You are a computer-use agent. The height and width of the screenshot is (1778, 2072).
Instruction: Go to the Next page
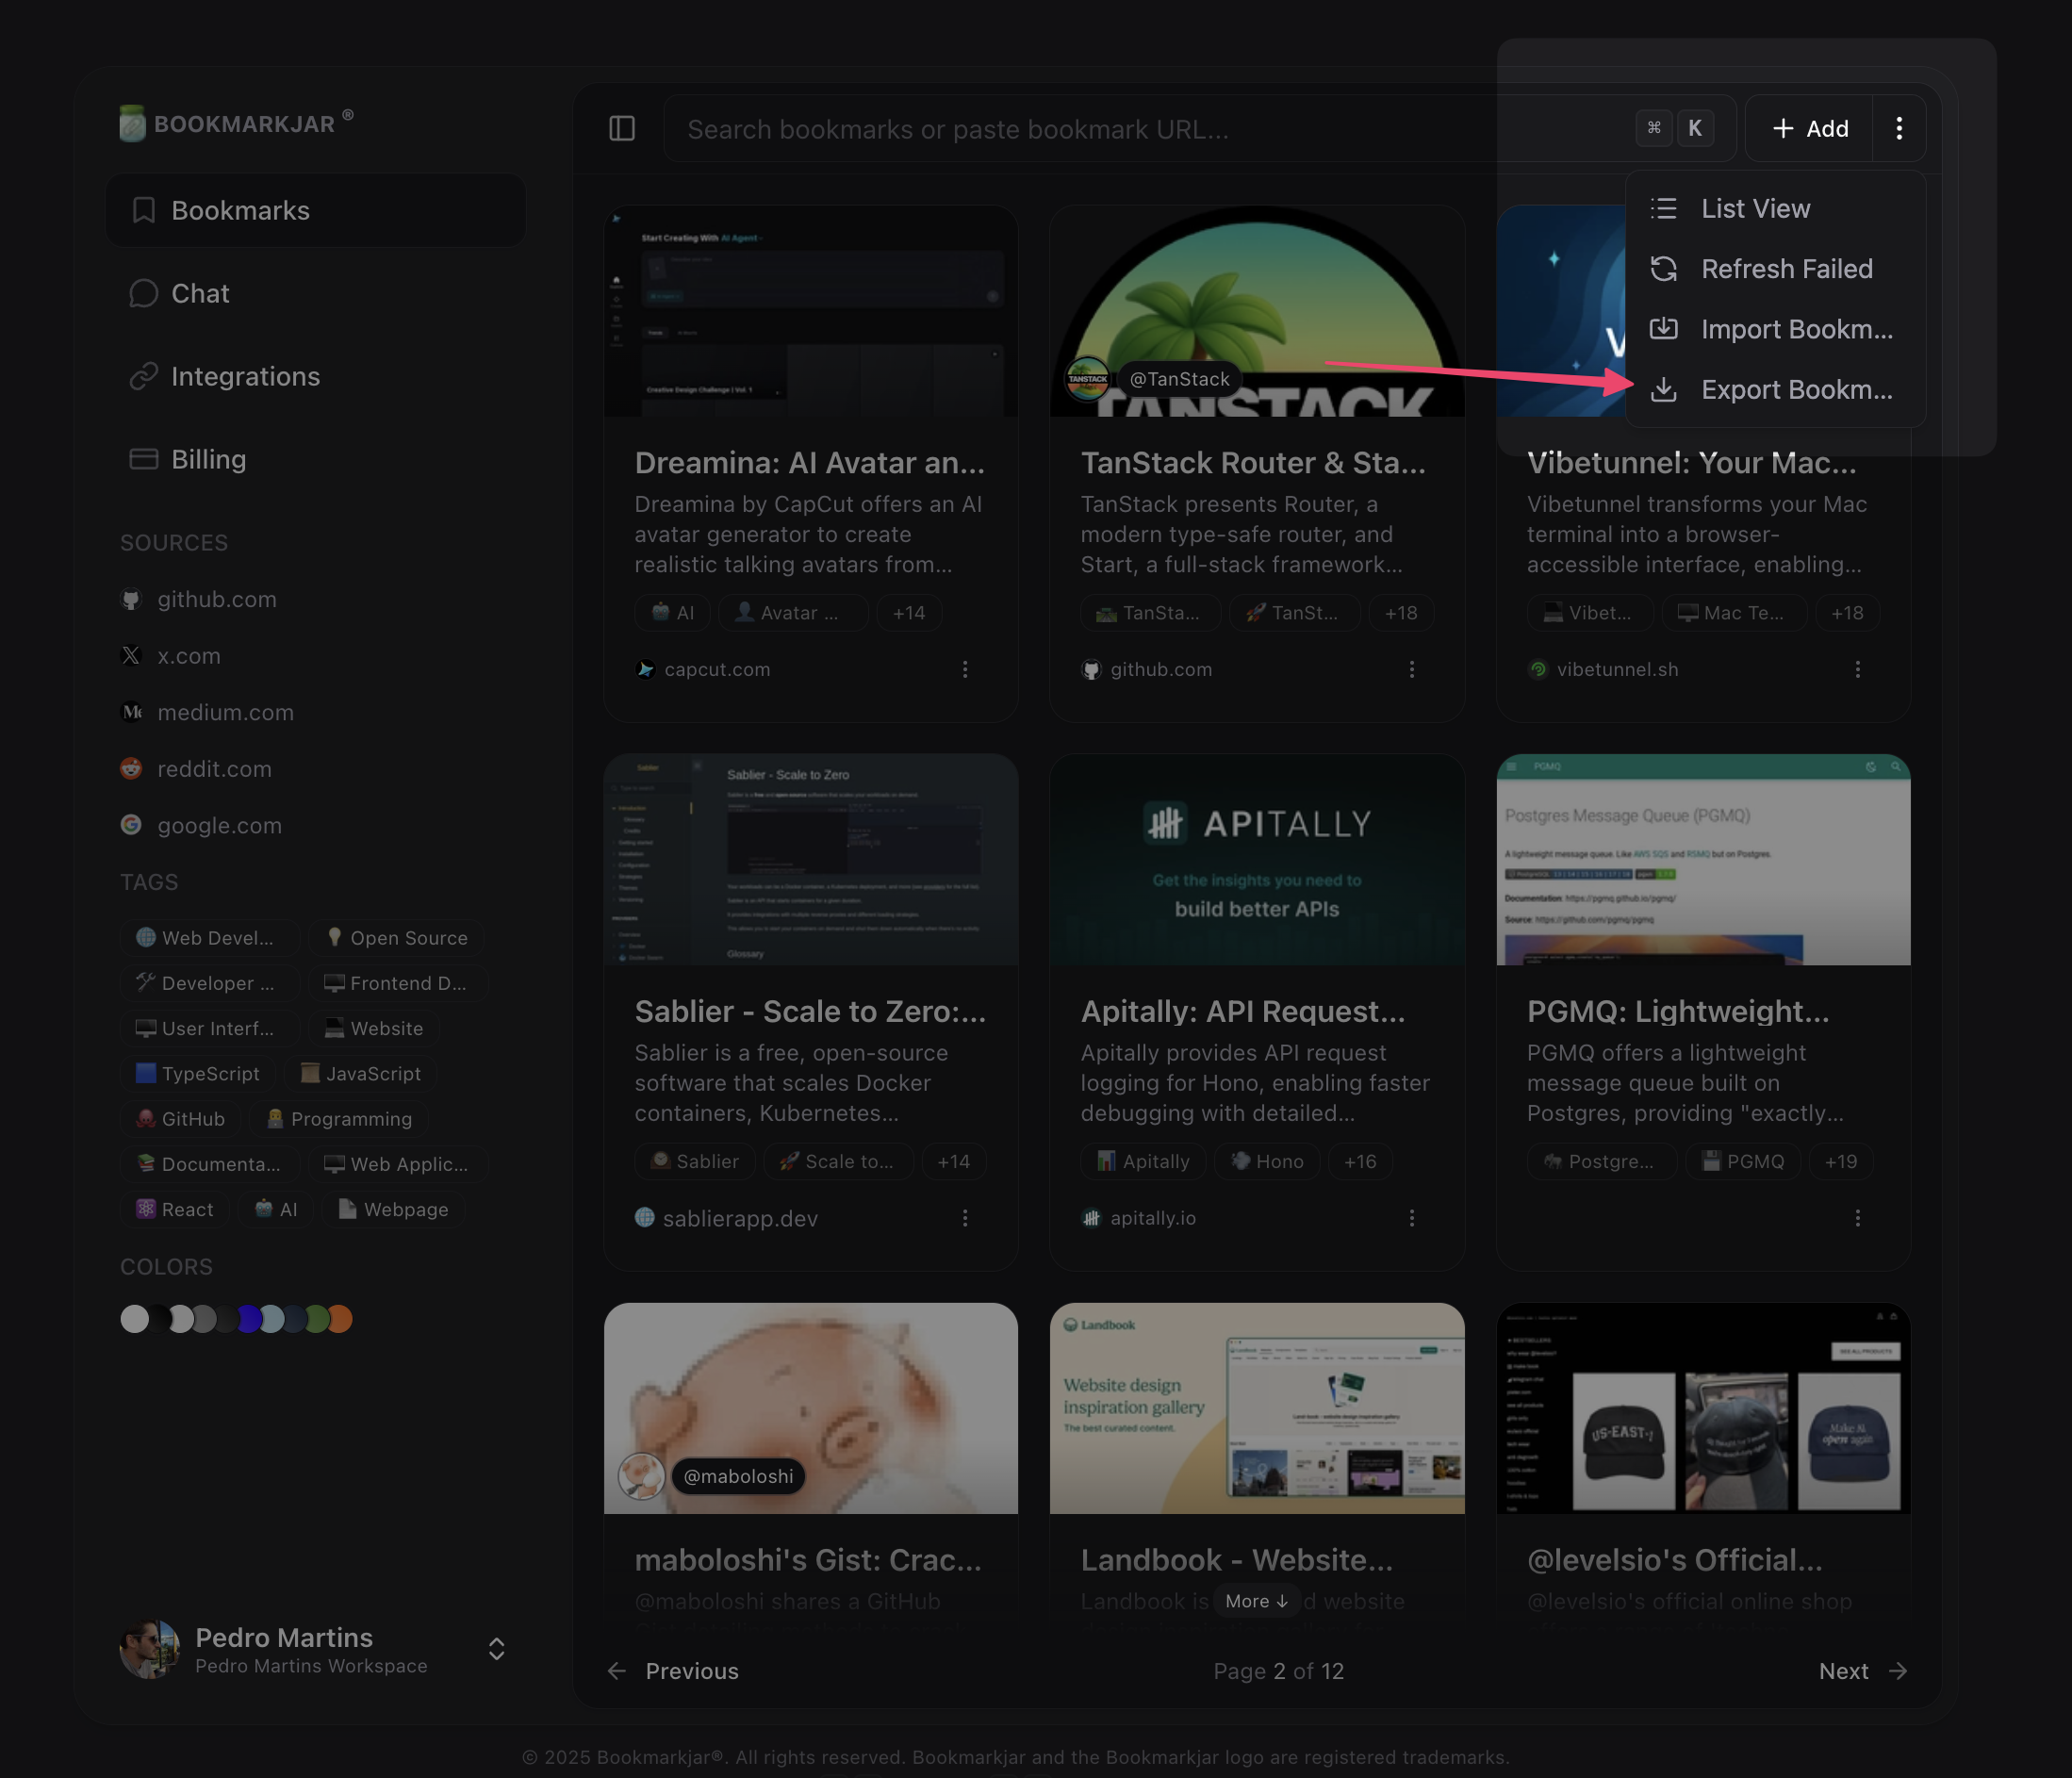tap(1862, 1671)
